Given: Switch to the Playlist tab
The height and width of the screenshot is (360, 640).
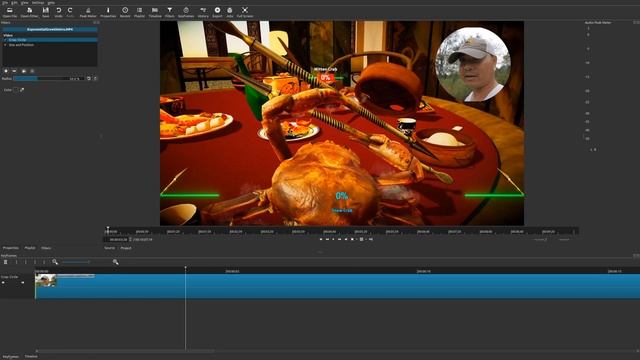Looking at the screenshot, I should tap(30, 248).
